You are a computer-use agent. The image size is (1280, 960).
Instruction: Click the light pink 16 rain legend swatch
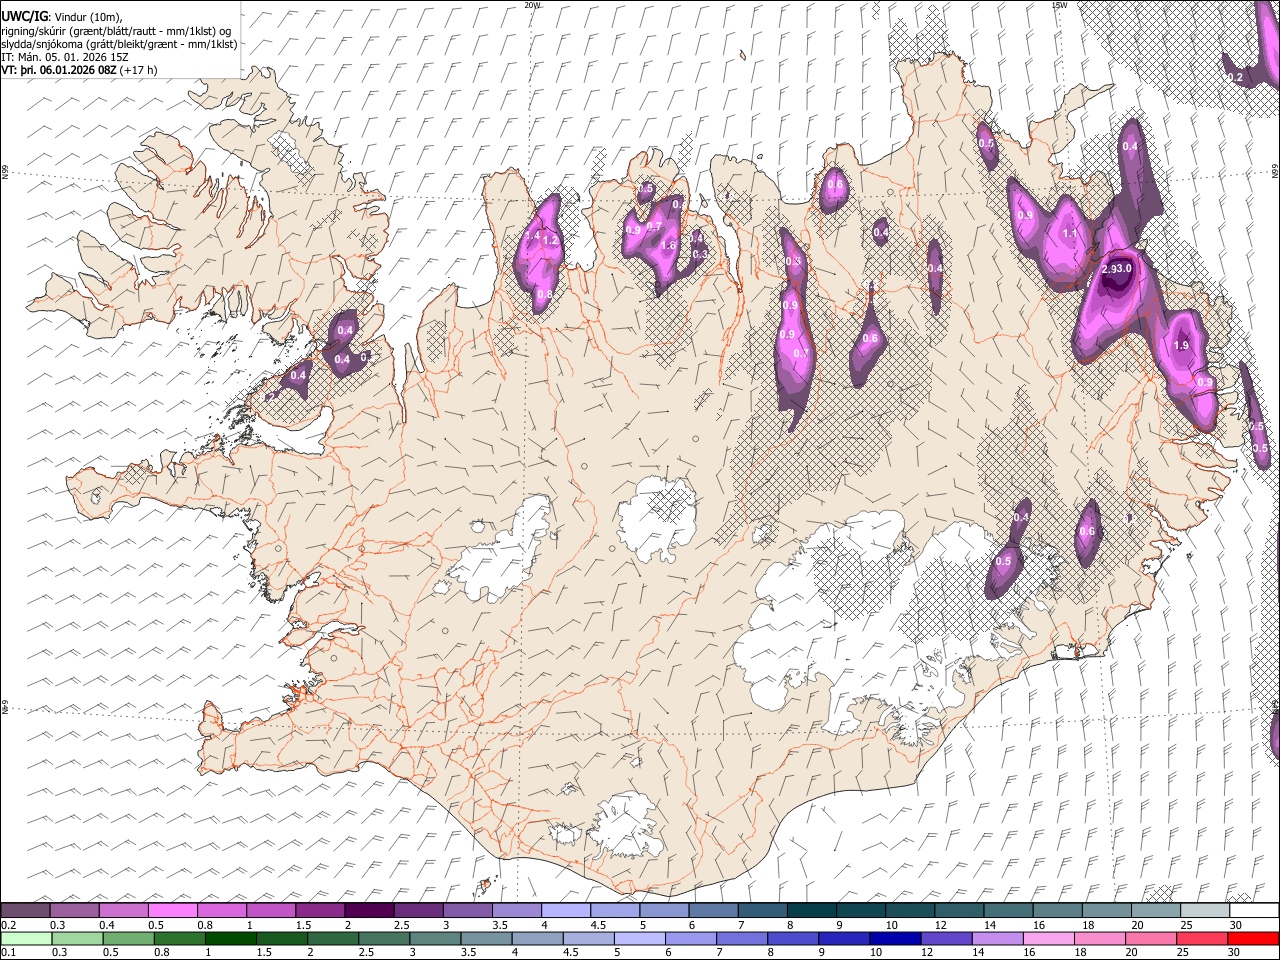(x=1048, y=938)
